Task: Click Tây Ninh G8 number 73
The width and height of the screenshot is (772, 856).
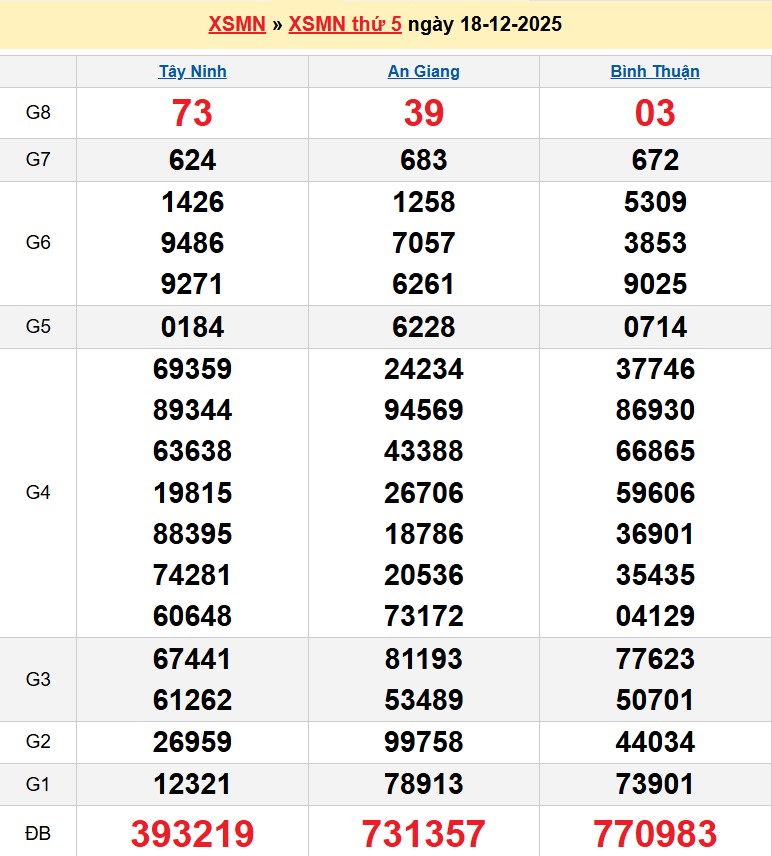Action: point(192,113)
